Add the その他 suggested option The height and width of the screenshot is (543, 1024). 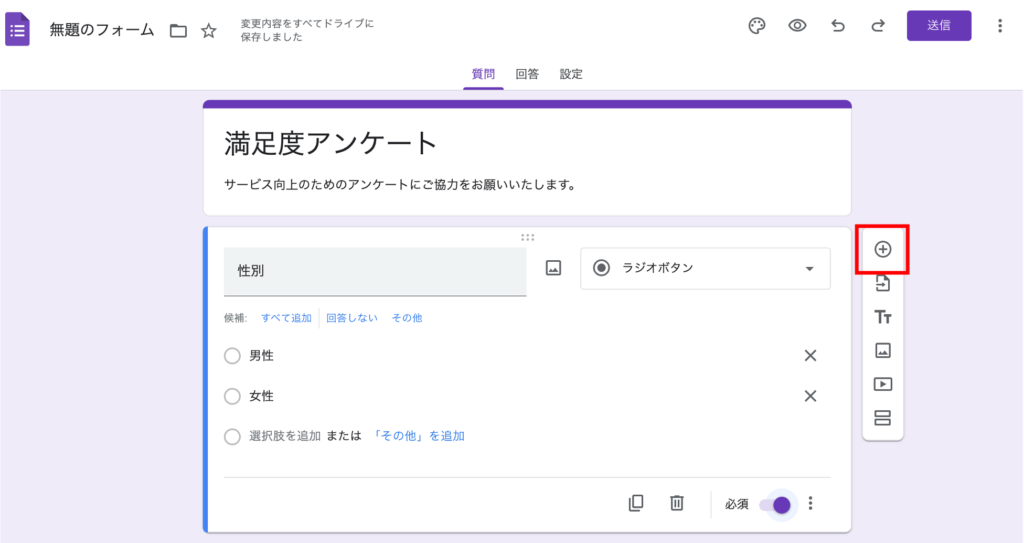406,318
